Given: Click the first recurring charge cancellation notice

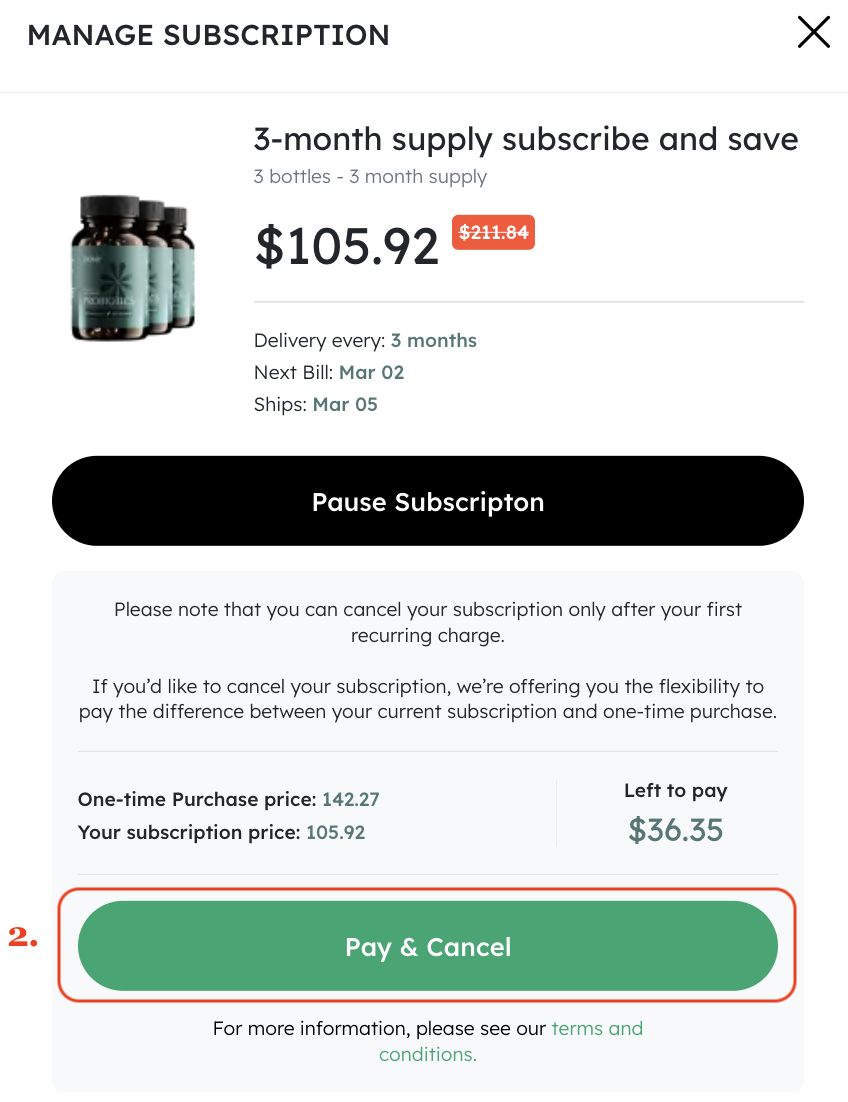Looking at the screenshot, I should tap(428, 622).
